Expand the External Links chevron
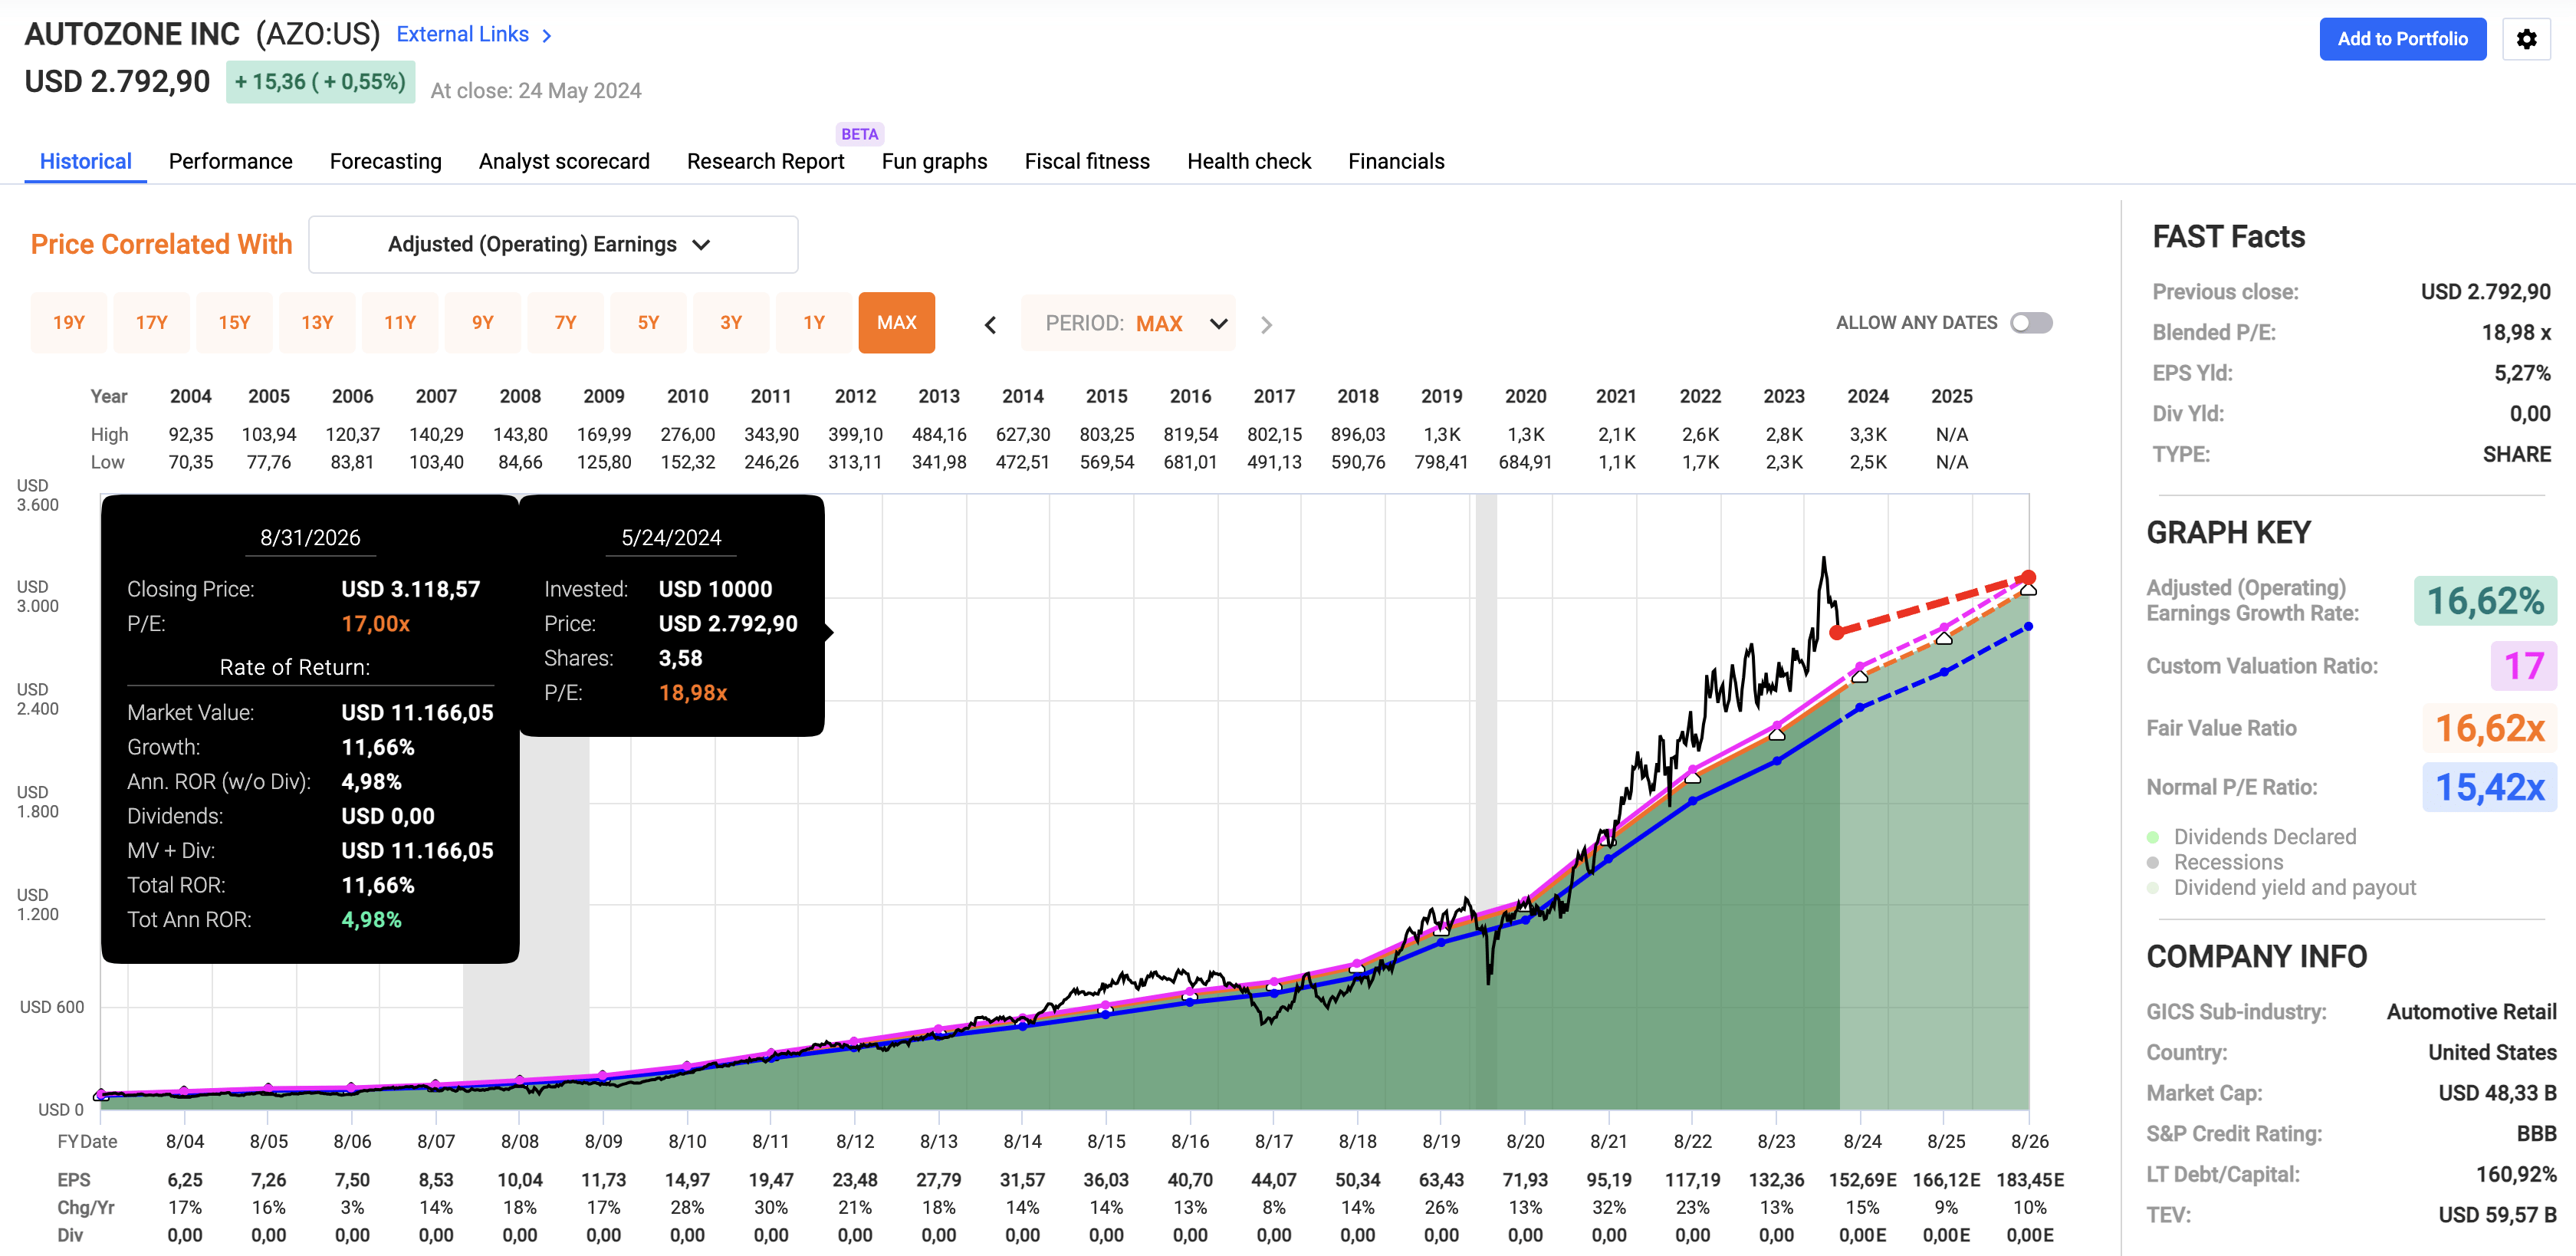Screen dimensions: 2576x1256 (x=546, y=34)
